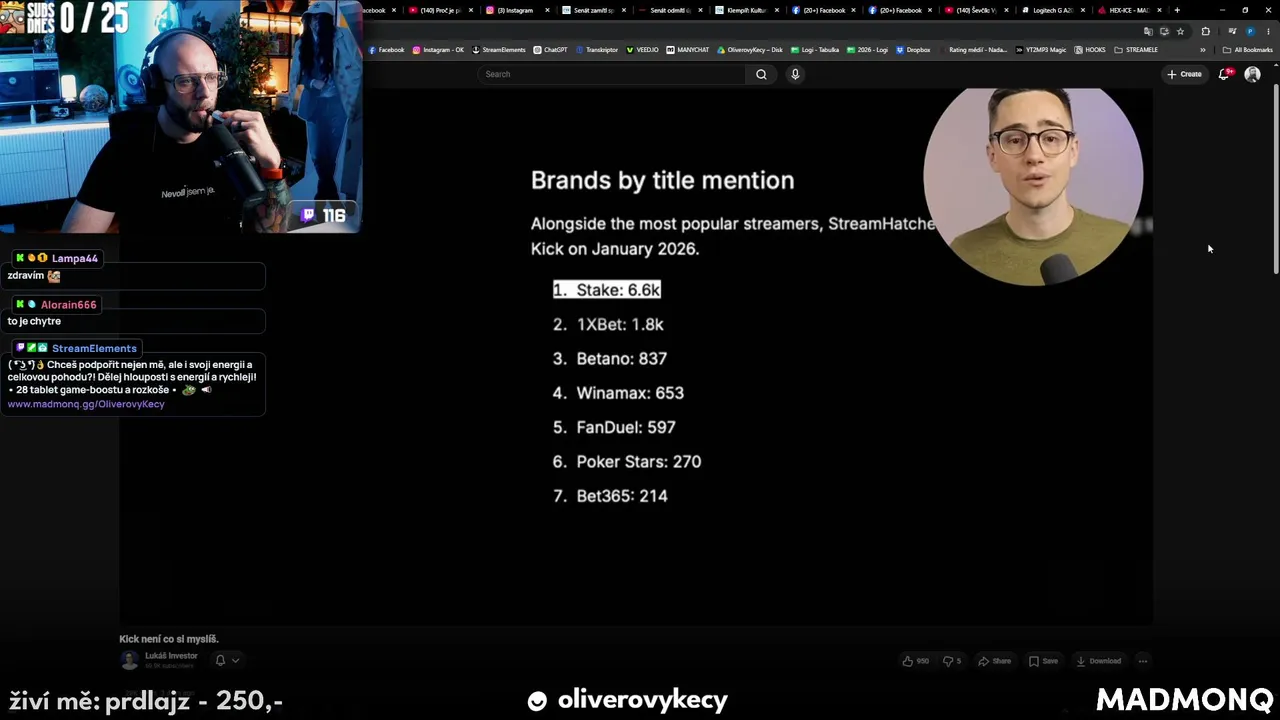
Task: Click the page vertical scrollbar
Action: 1275,180
